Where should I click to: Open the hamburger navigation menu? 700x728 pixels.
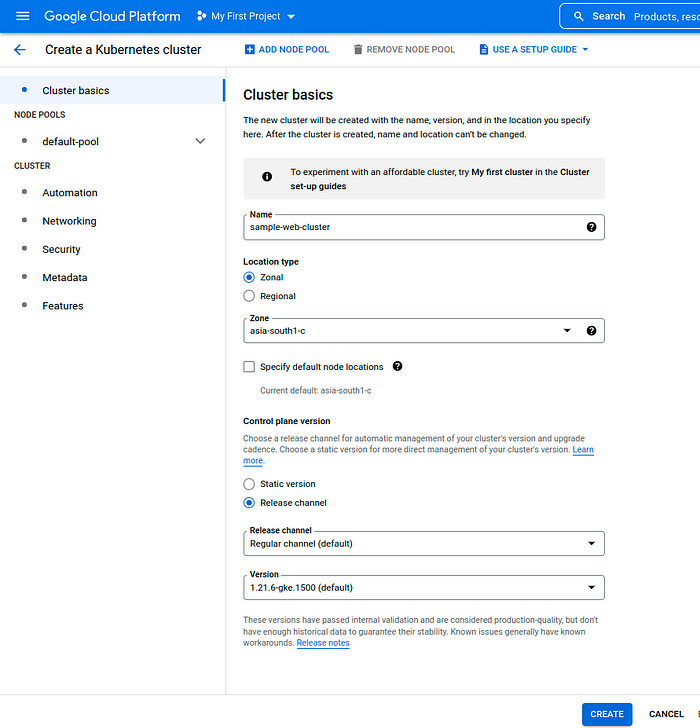(22, 16)
